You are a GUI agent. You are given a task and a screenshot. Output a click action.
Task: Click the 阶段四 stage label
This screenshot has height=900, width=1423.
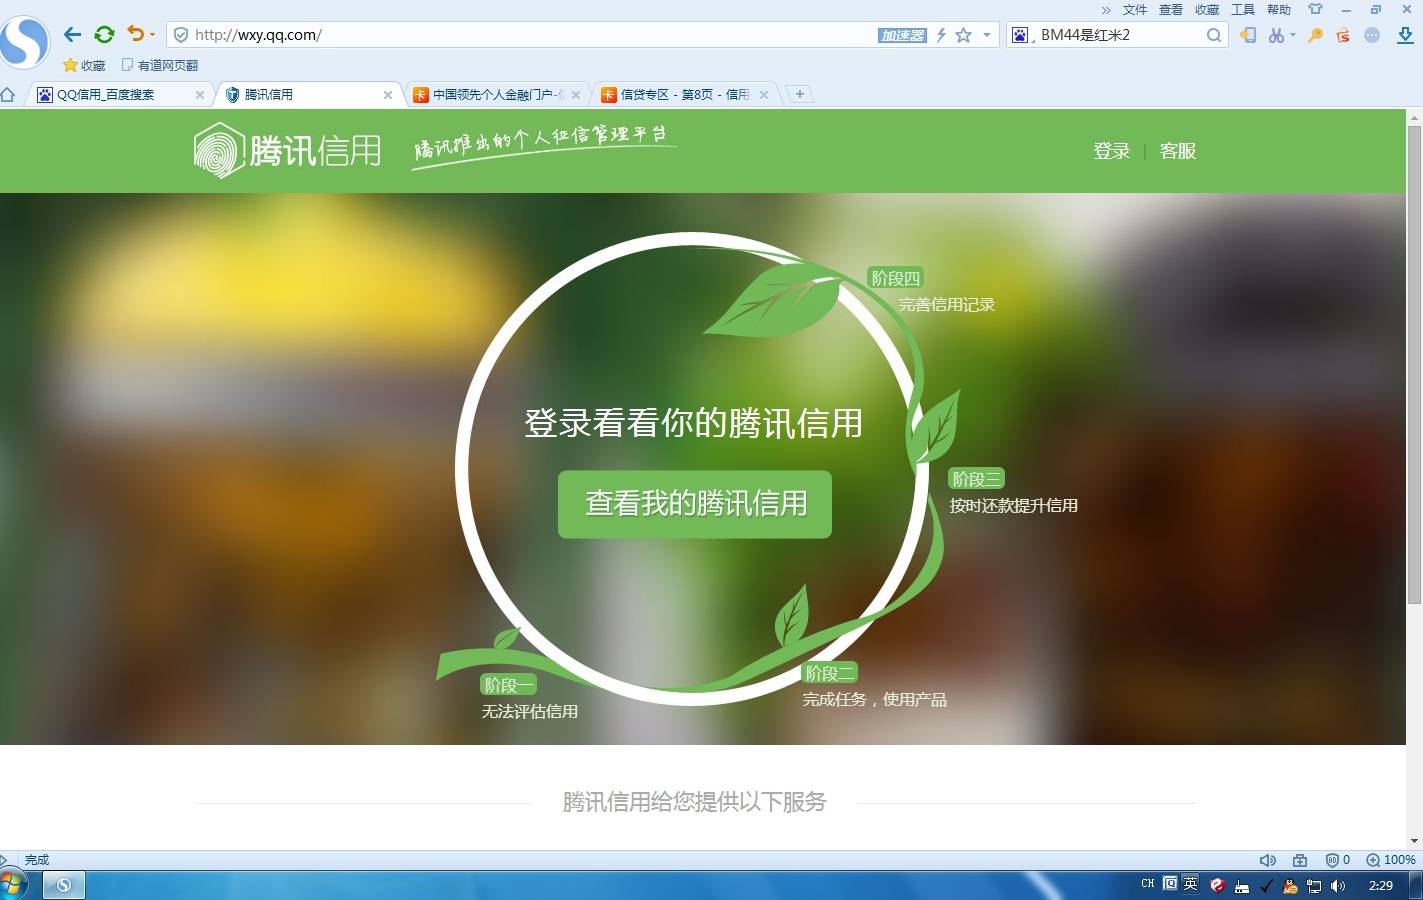(x=895, y=278)
